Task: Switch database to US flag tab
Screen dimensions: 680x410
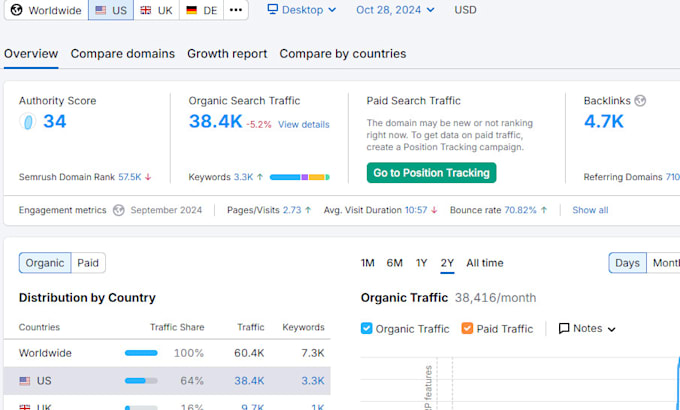Action: [x=111, y=10]
